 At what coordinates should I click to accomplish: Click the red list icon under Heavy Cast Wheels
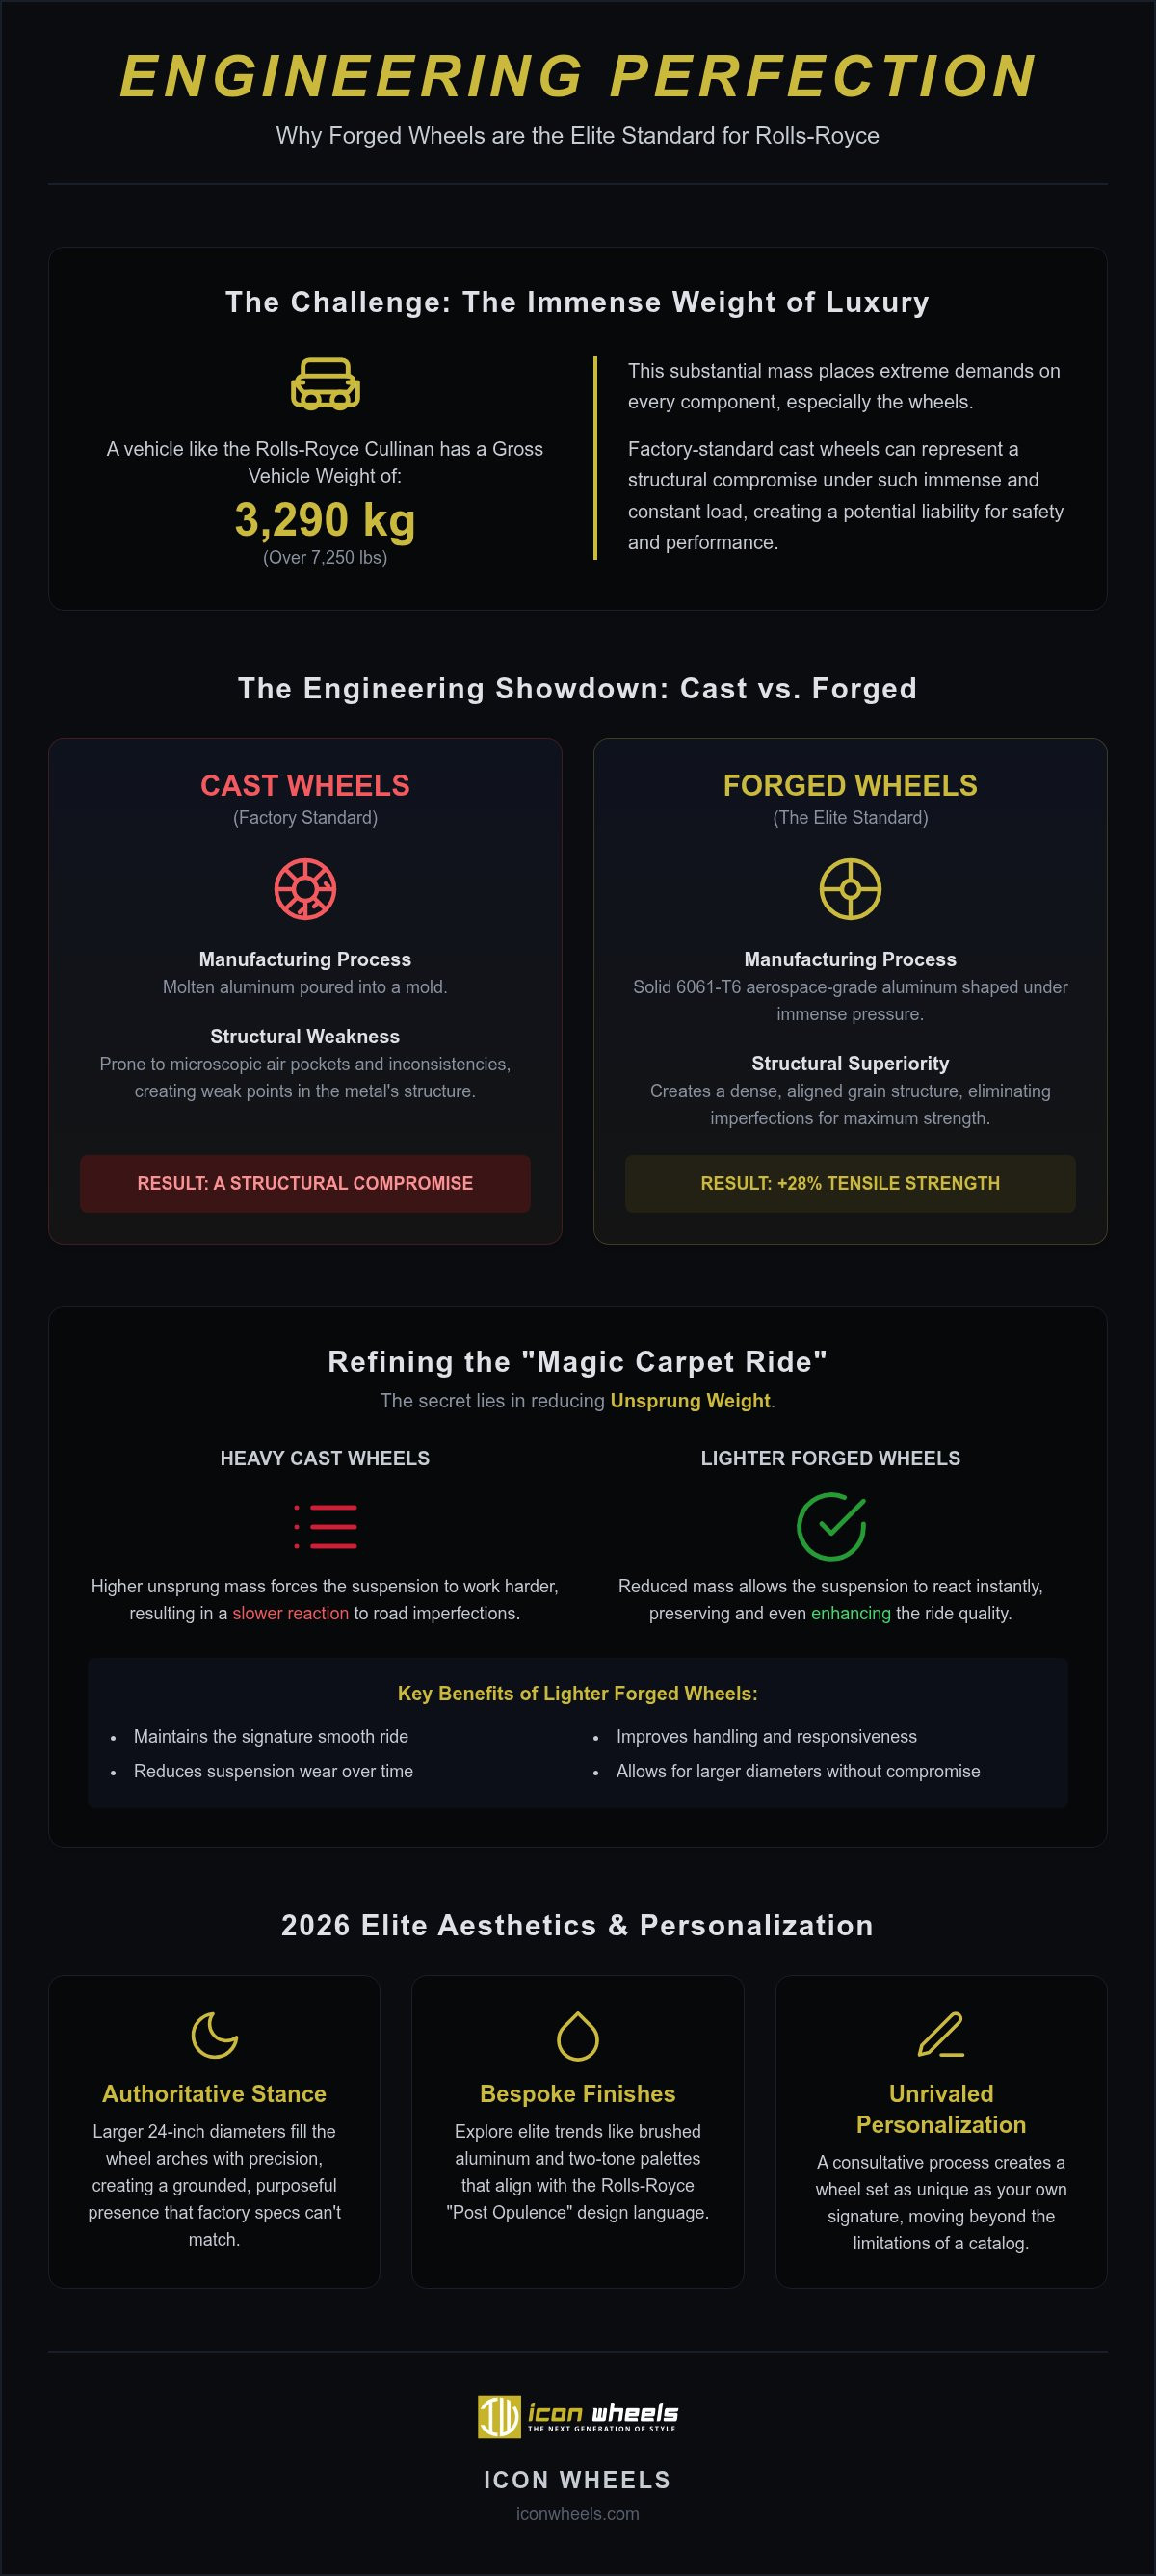325,1526
